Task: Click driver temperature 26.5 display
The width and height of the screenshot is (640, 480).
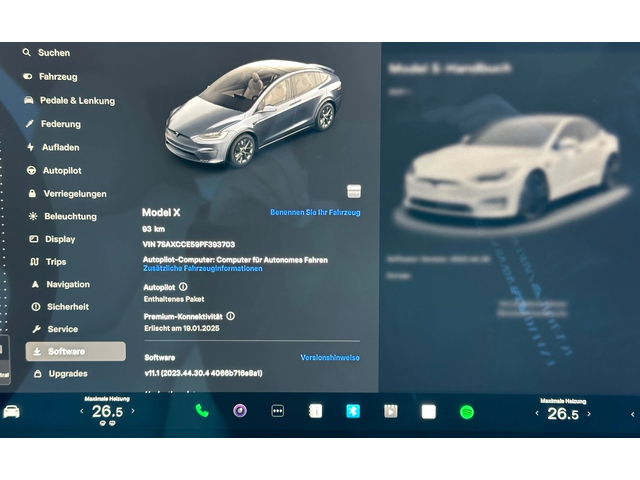Action: [x=107, y=412]
